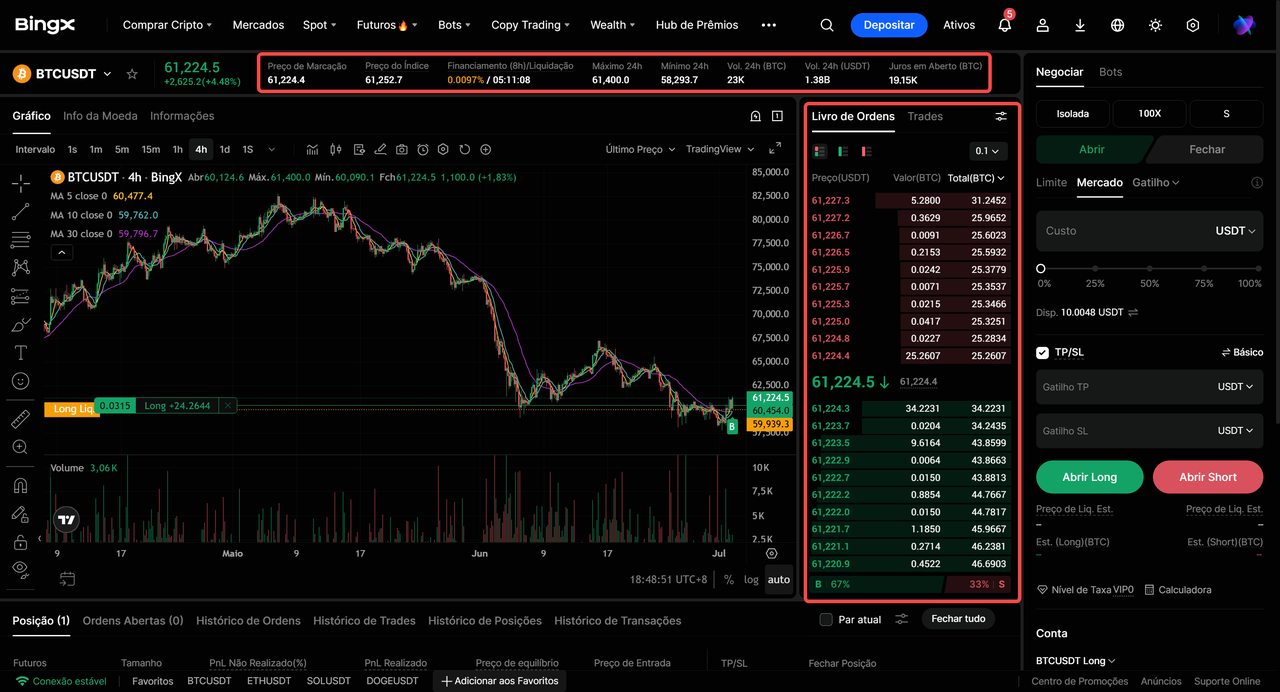The width and height of the screenshot is (1280, 692).
Task: Open order book filter settings icon
Action: (x=1001, y=117)
